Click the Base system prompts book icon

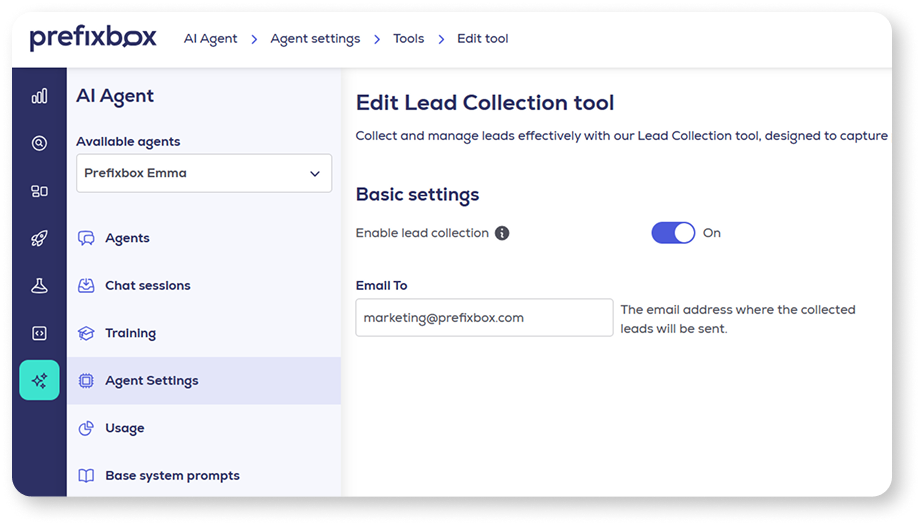tap(86, 476)
